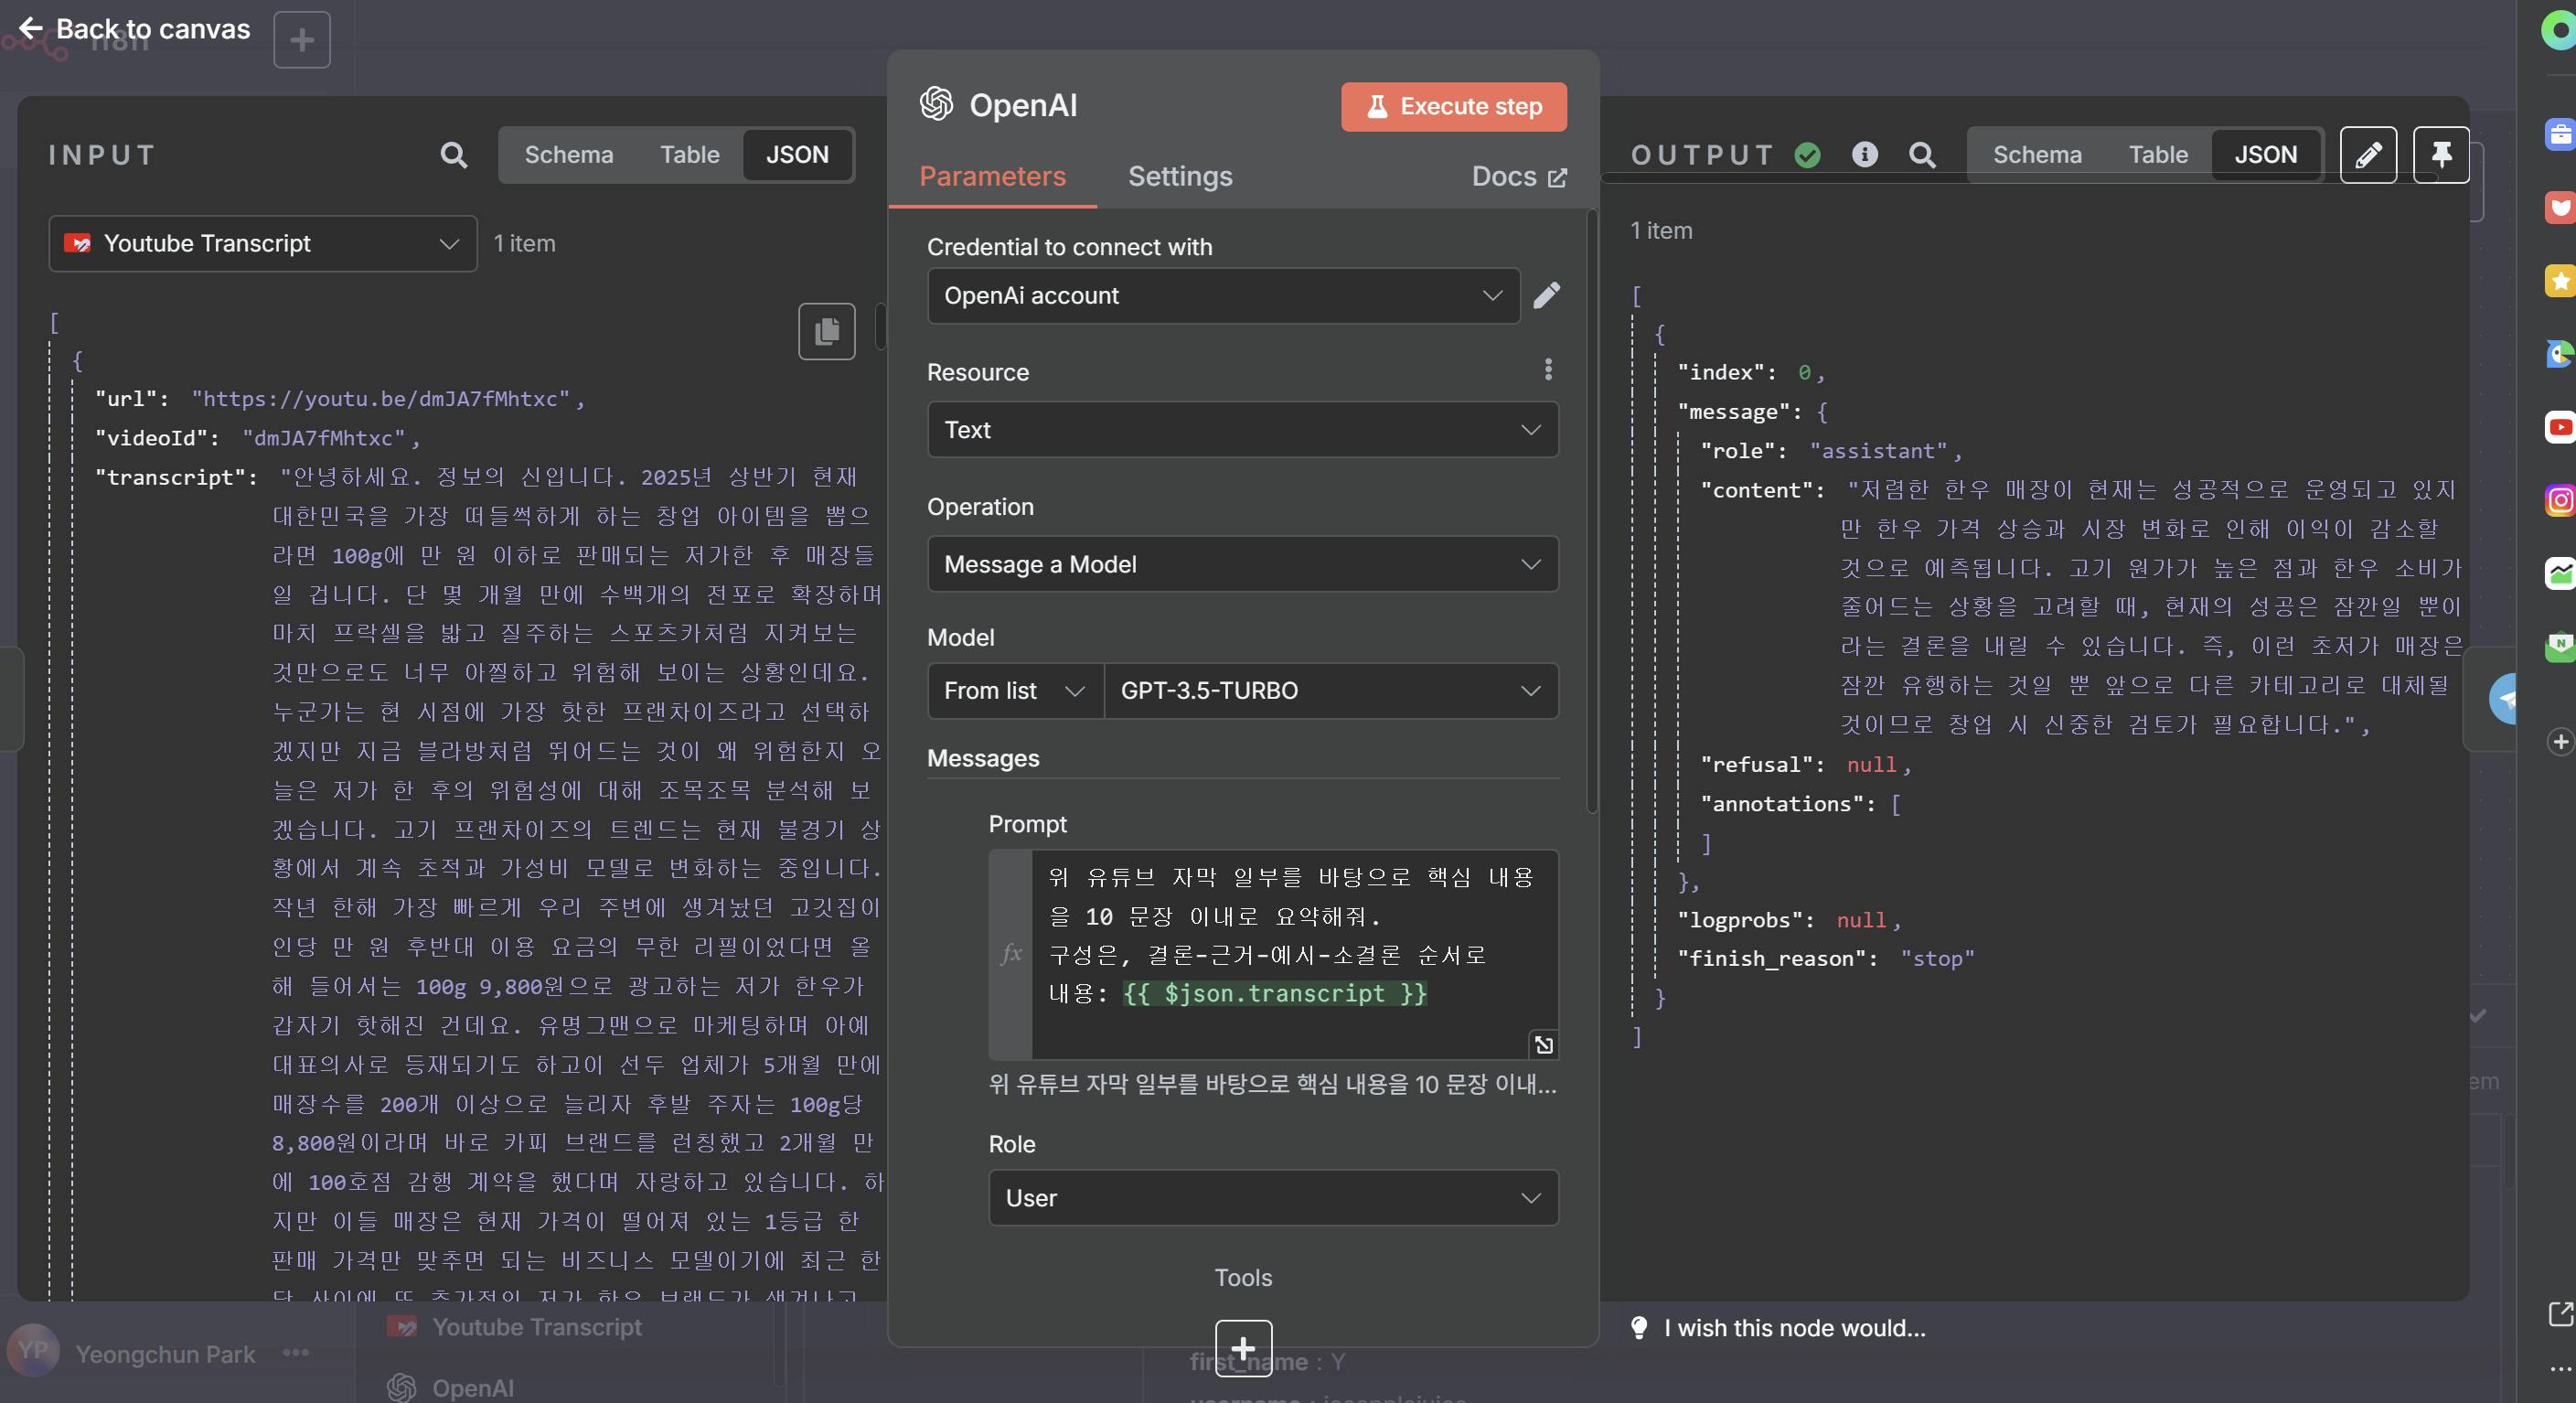
Task: Open the Resource three-dot options menu
Action: point(1548,370)
